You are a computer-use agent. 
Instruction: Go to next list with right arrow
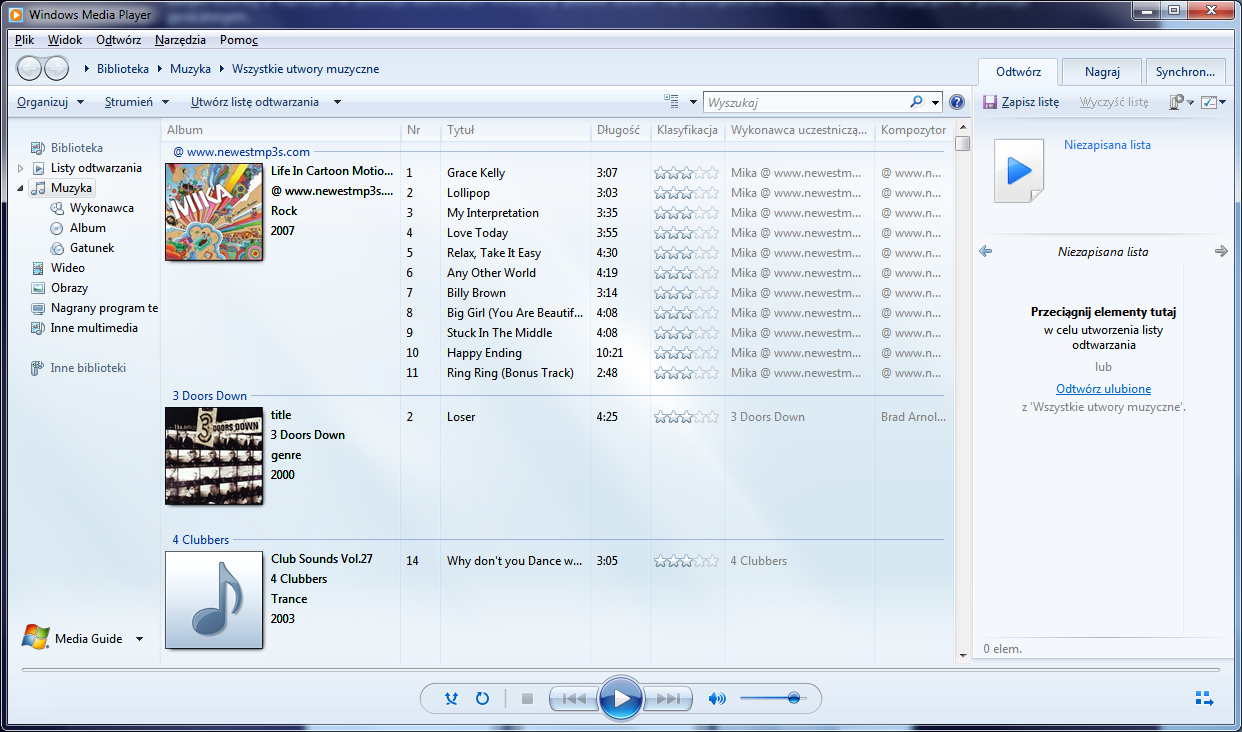(x=1221, y=252)
